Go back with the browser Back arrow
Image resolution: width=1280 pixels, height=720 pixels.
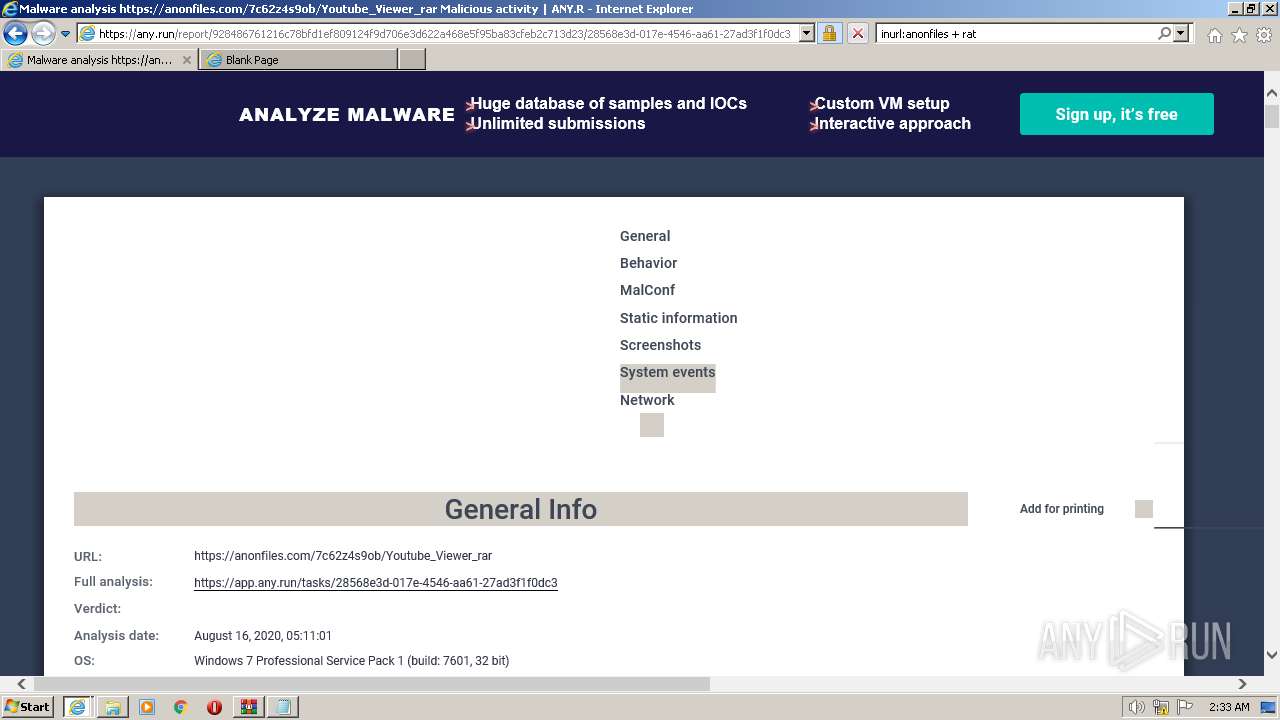pos(15,34)
